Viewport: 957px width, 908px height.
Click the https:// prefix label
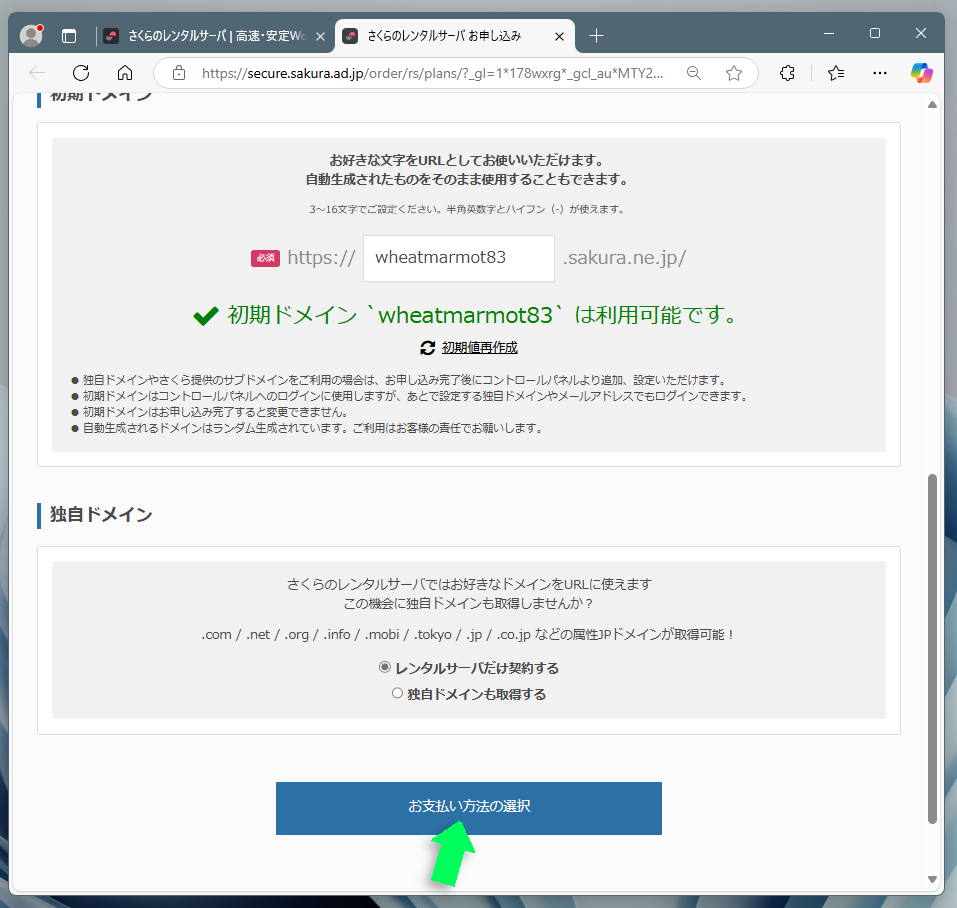click(321, 258)
